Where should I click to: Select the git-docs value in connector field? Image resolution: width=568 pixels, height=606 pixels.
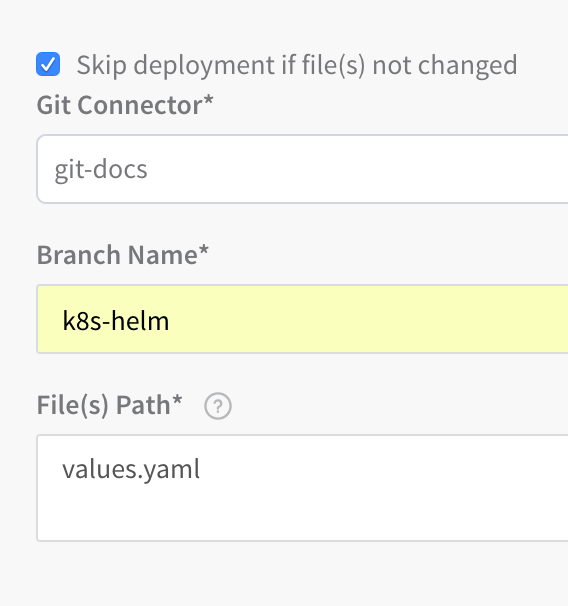pos(101,169)
